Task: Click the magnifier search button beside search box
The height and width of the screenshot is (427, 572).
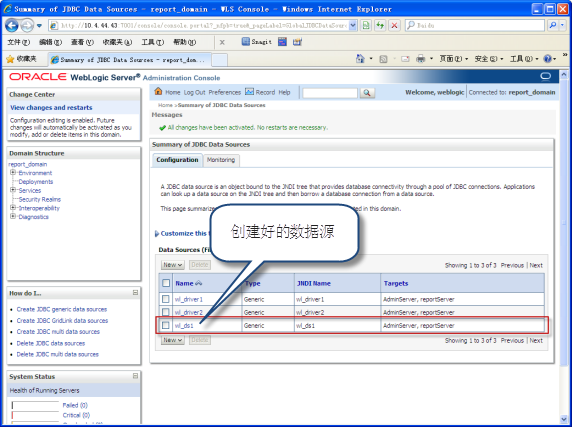Action: pyautogui.click(x=367, y=93)
